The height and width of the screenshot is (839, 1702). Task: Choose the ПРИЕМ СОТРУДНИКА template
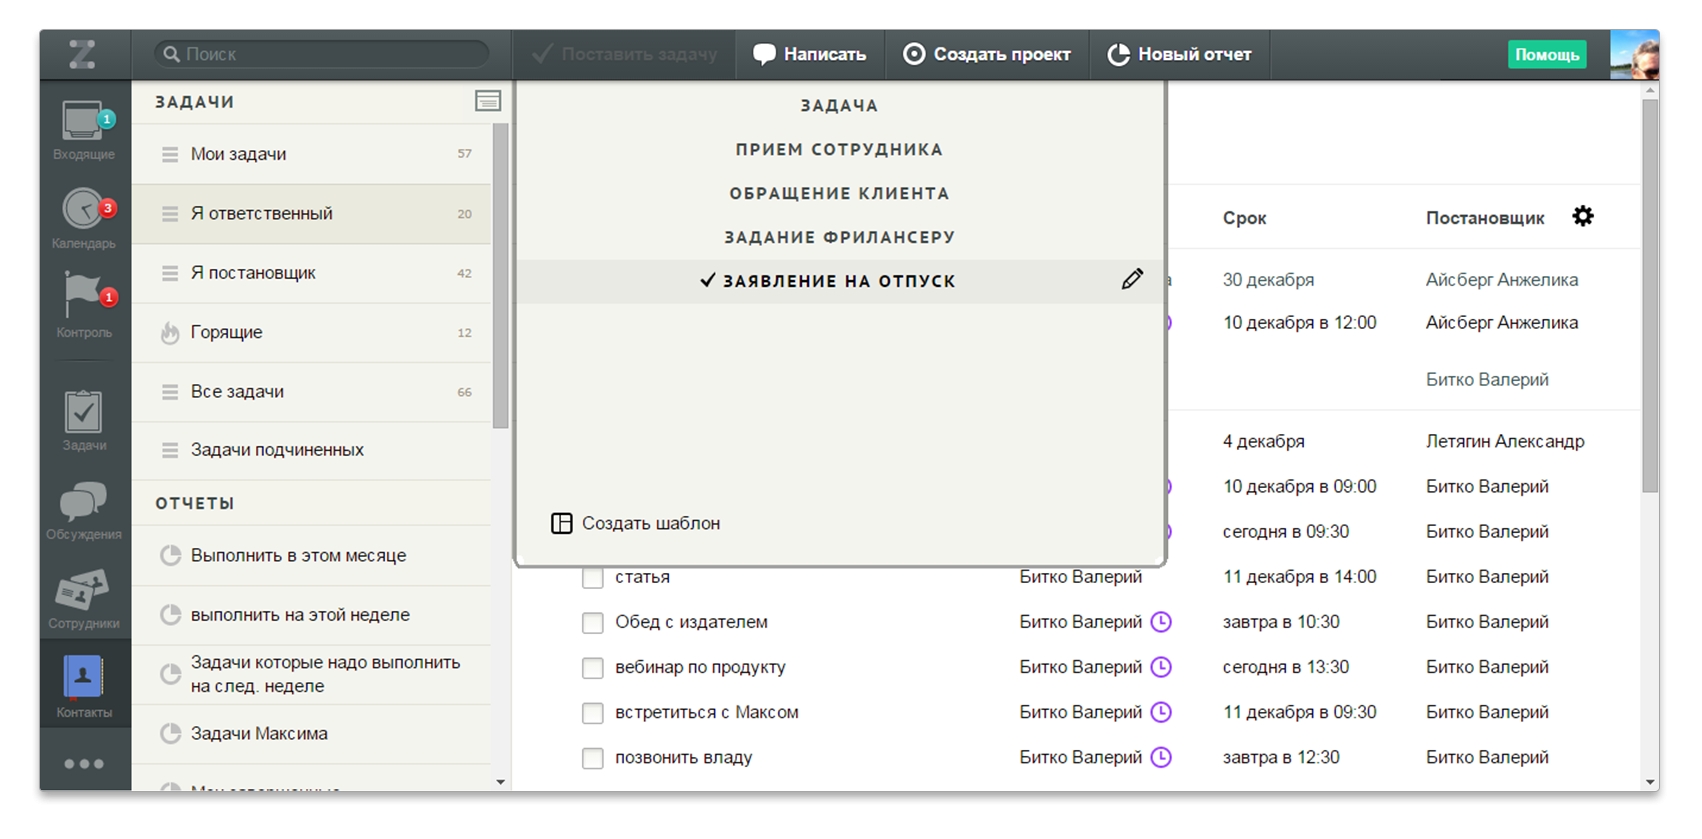[x=839, y=149]
